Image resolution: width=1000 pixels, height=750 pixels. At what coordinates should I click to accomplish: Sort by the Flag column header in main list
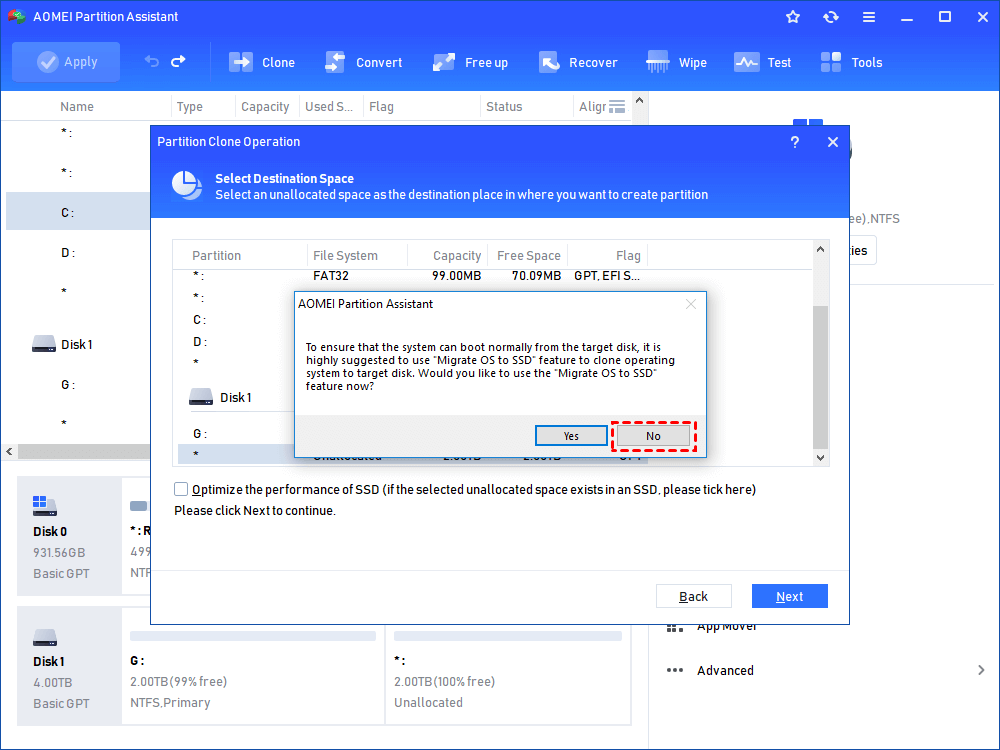pos(381,107)
